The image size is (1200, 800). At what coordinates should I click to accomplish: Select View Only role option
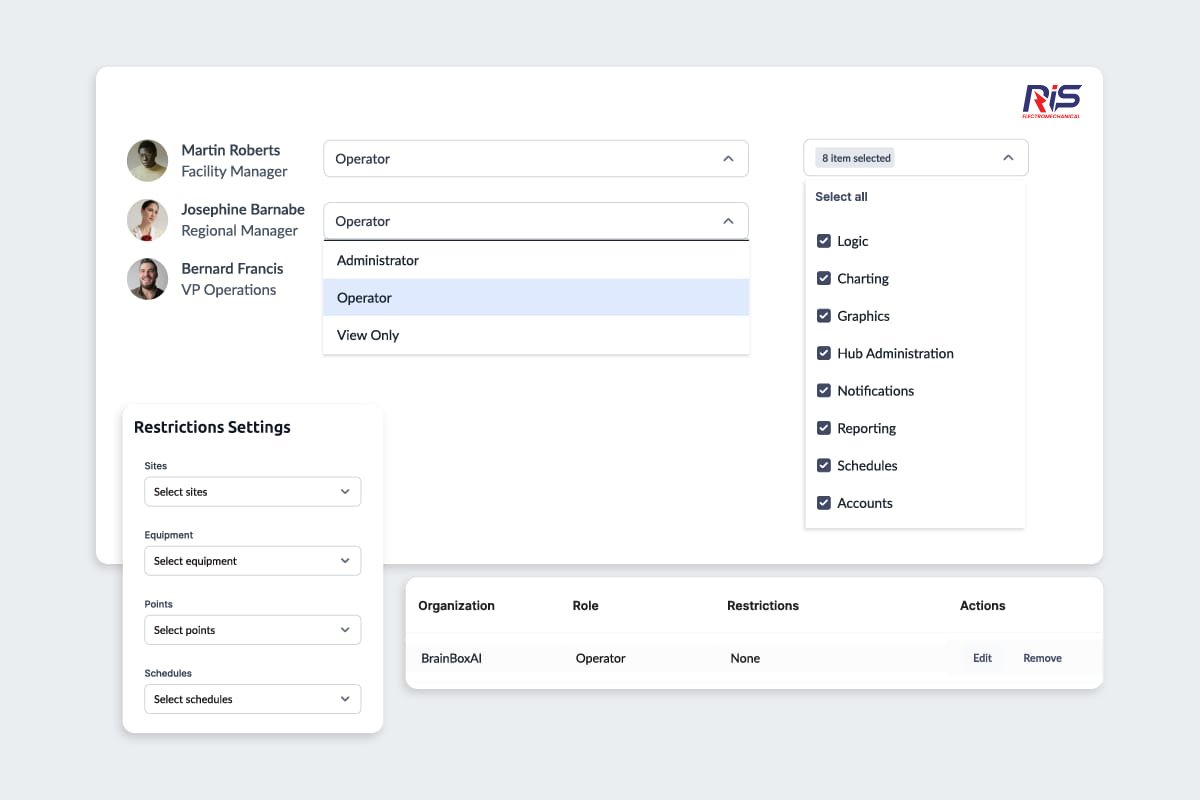pos(368,335)
